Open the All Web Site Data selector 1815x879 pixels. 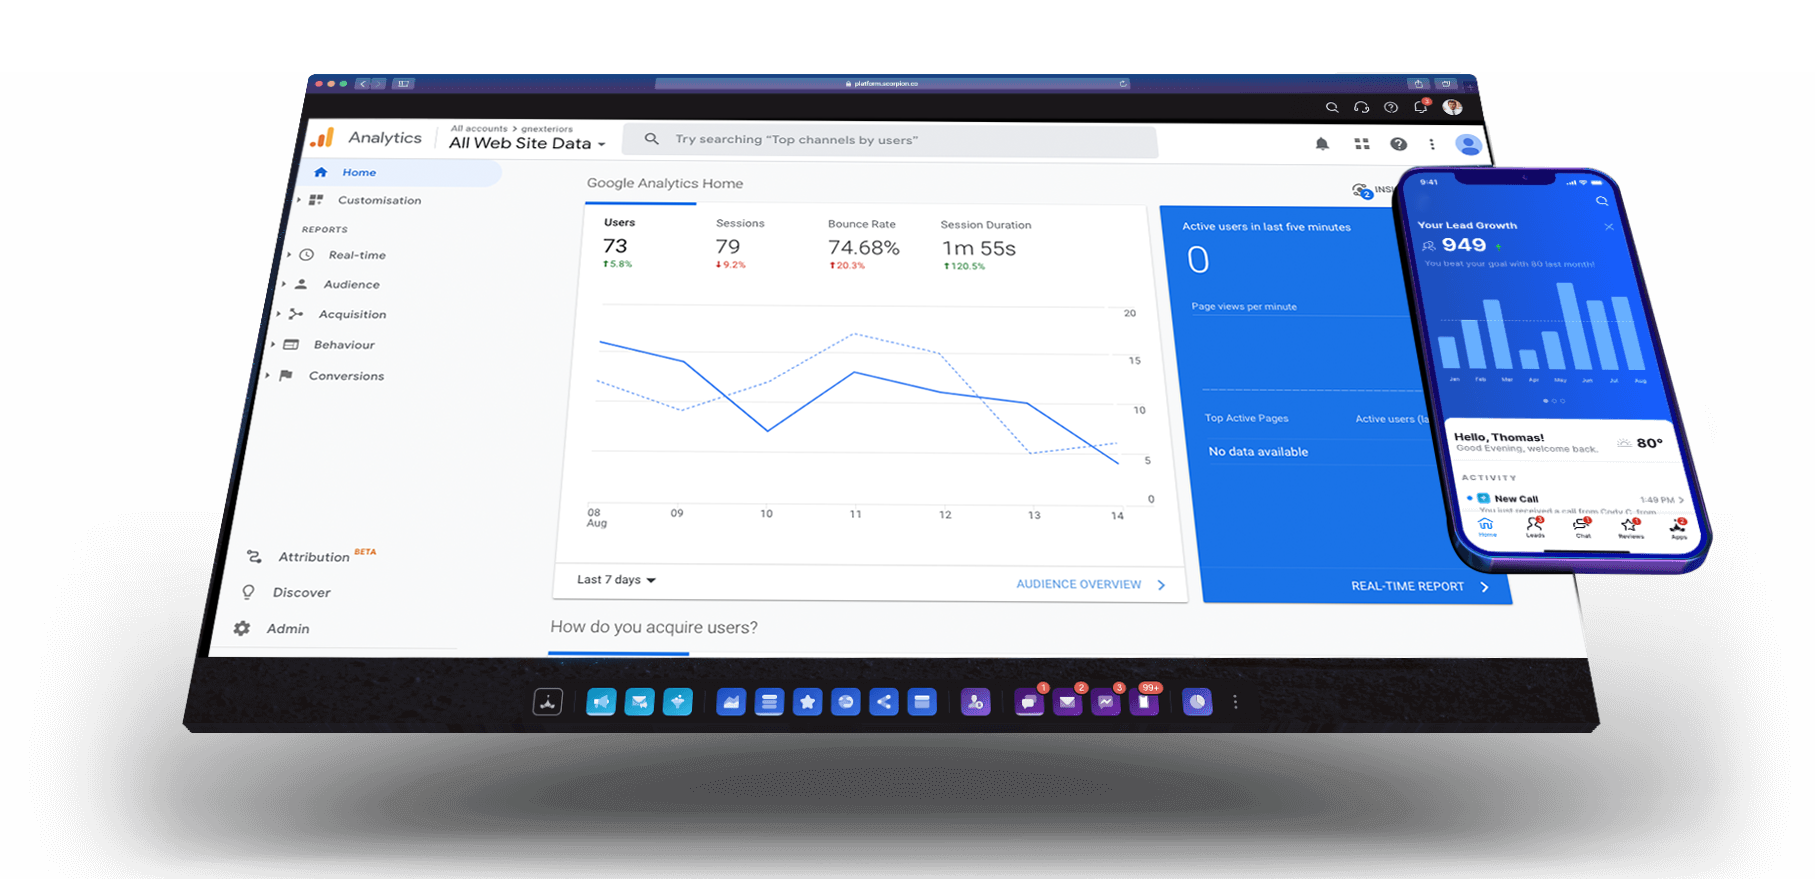tap(527, 143)
